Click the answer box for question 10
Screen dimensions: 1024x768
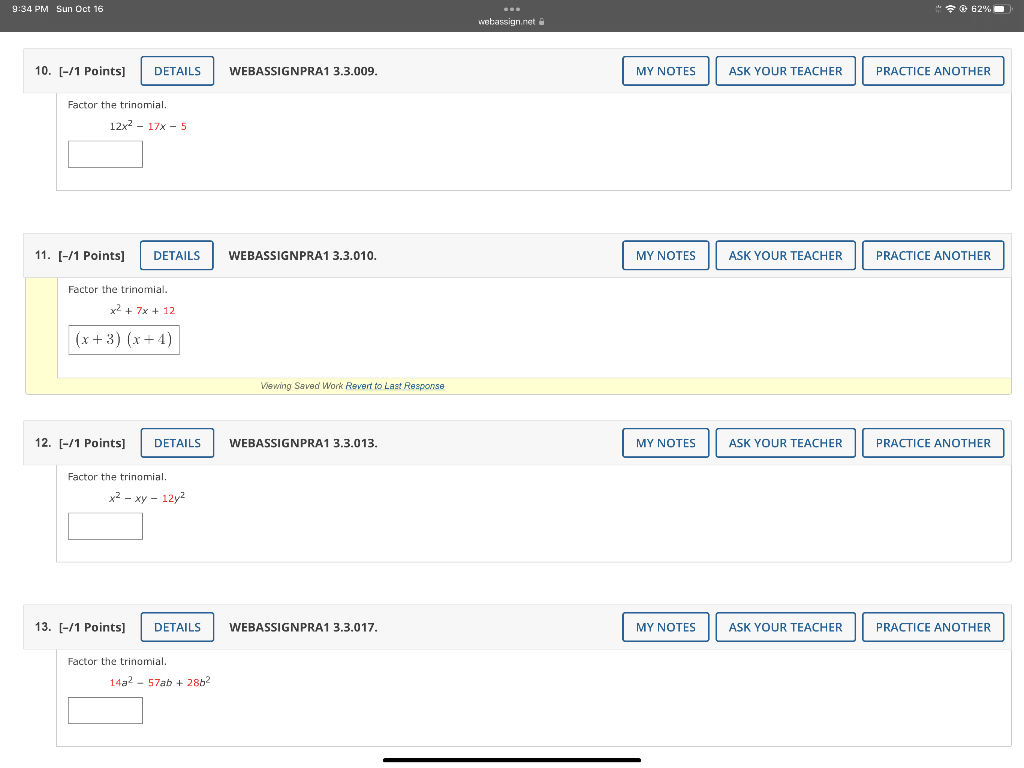coord(105,154)
